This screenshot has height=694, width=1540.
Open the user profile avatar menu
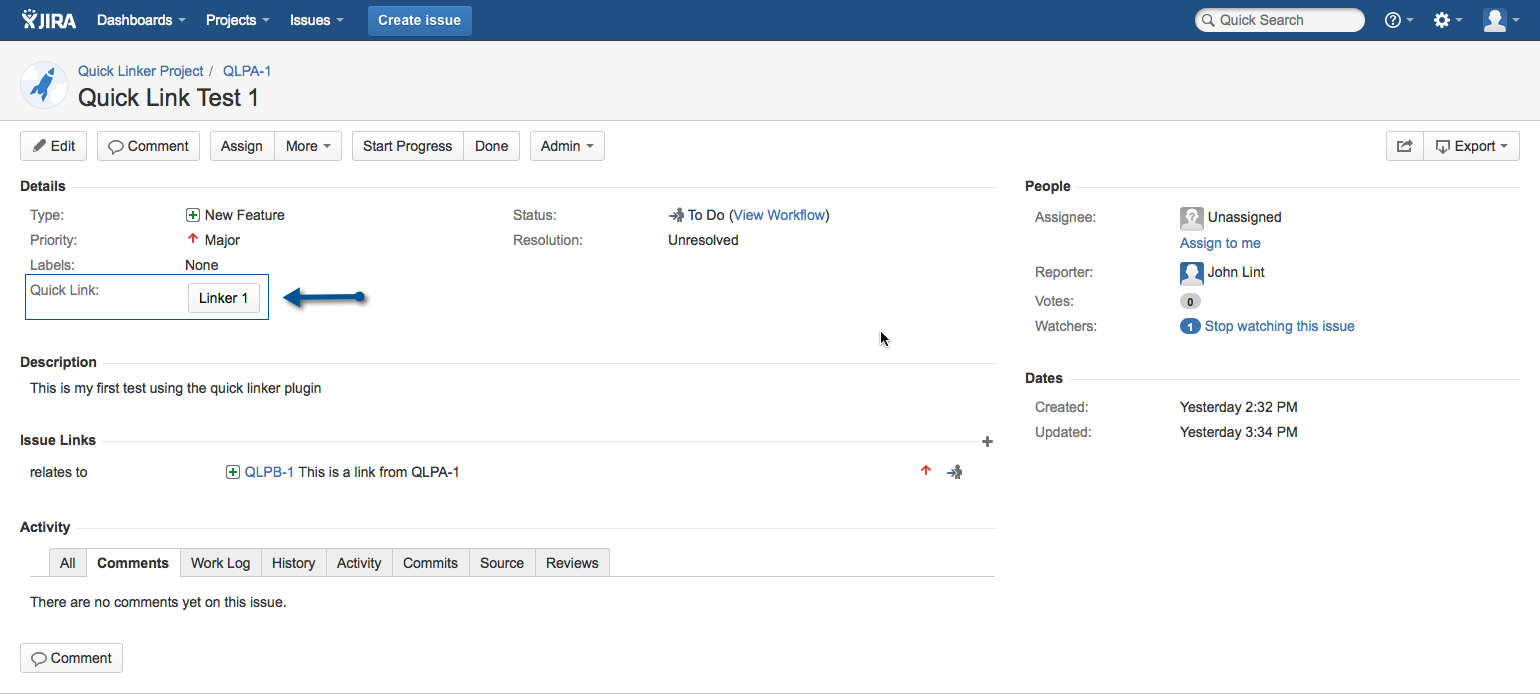point(1500,20)
